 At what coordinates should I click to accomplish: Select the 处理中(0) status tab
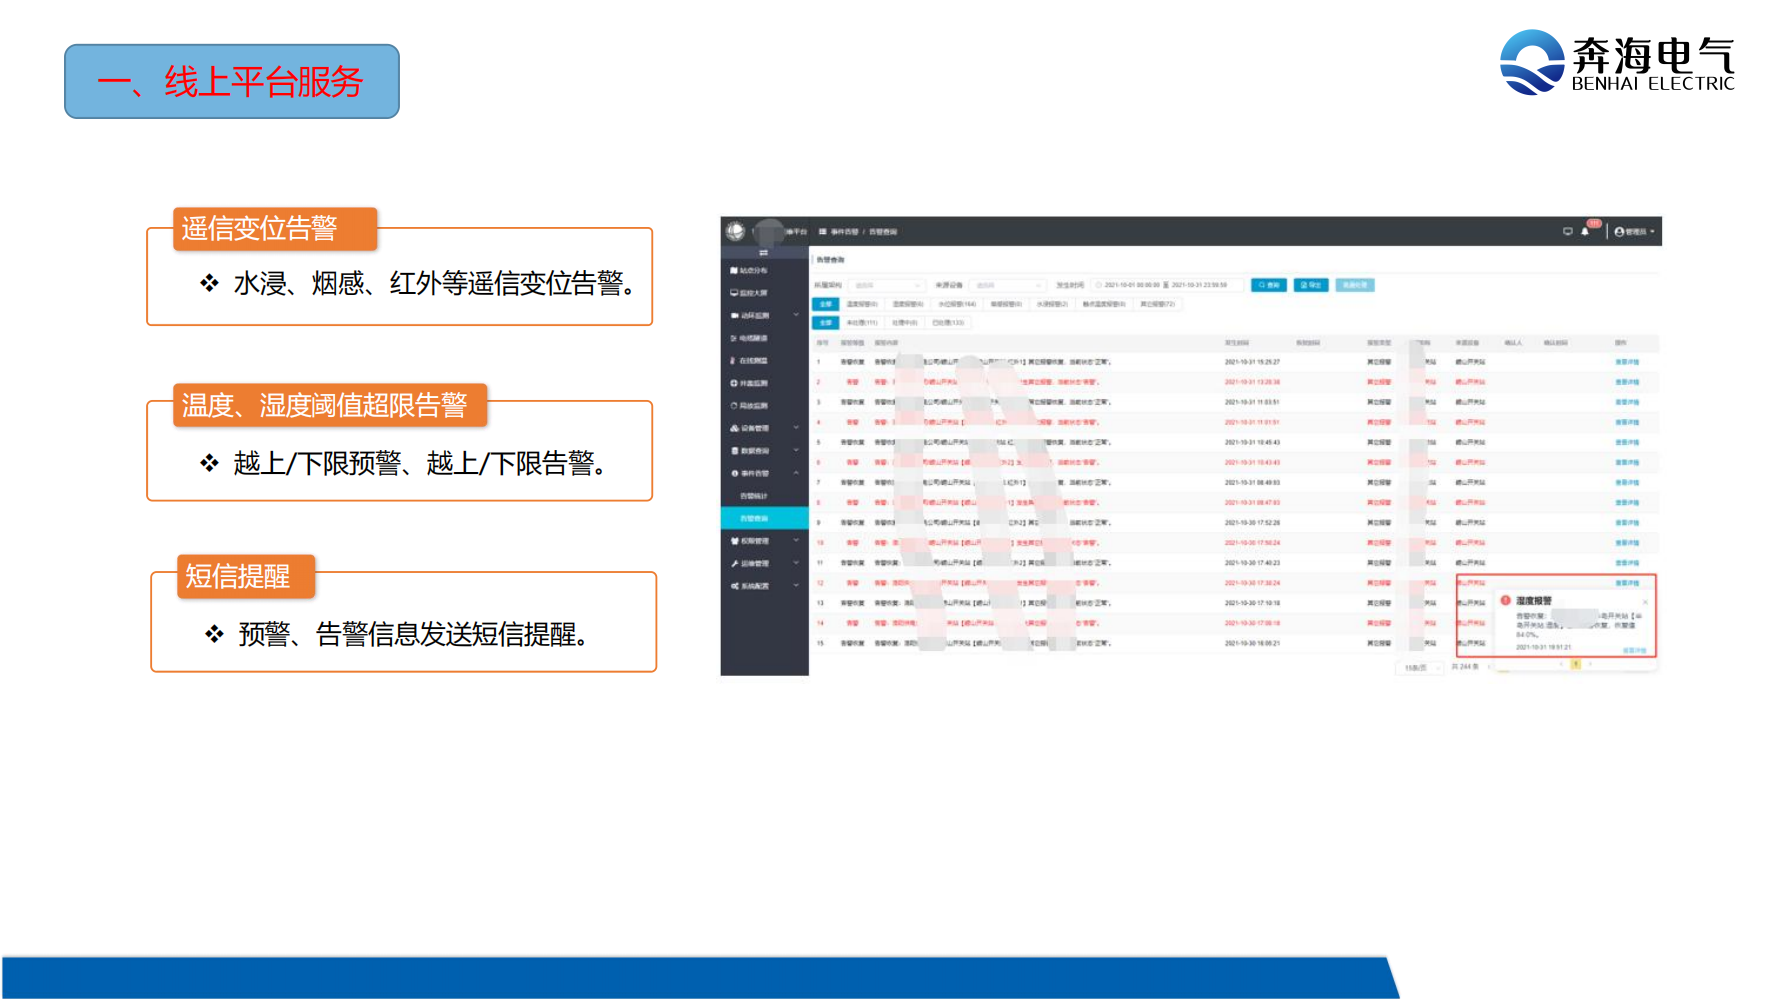point(905,323)
